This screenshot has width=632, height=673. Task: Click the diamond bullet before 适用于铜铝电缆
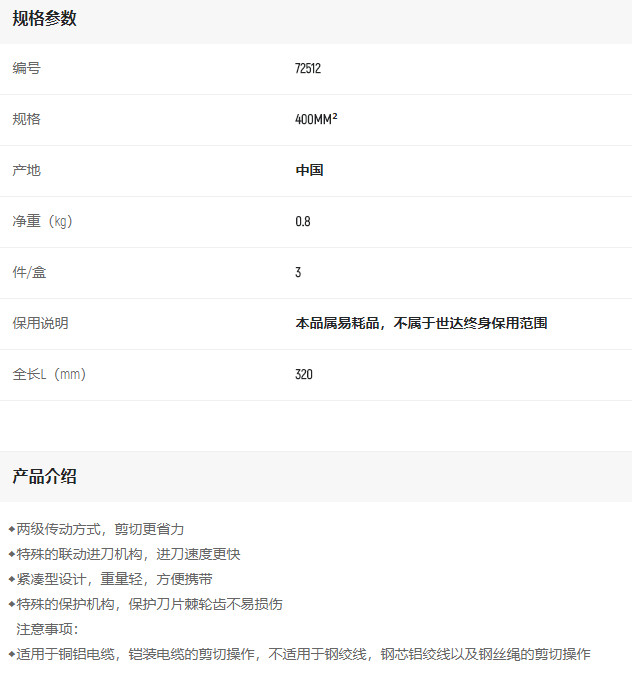[12, 654]
